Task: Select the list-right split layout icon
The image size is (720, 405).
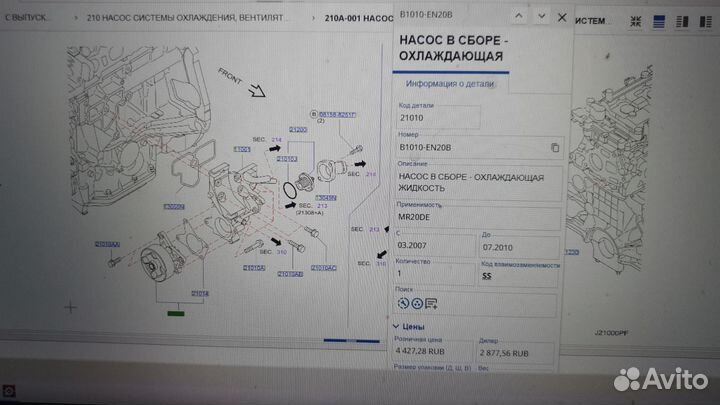Action: pos(705,22)
